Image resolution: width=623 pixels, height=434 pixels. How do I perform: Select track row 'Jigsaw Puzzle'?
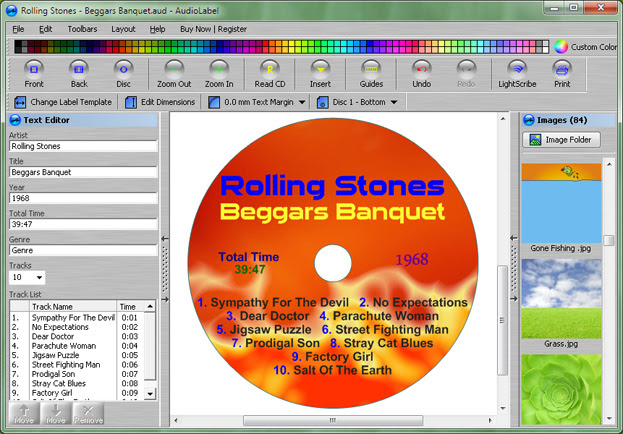[77, 355]
